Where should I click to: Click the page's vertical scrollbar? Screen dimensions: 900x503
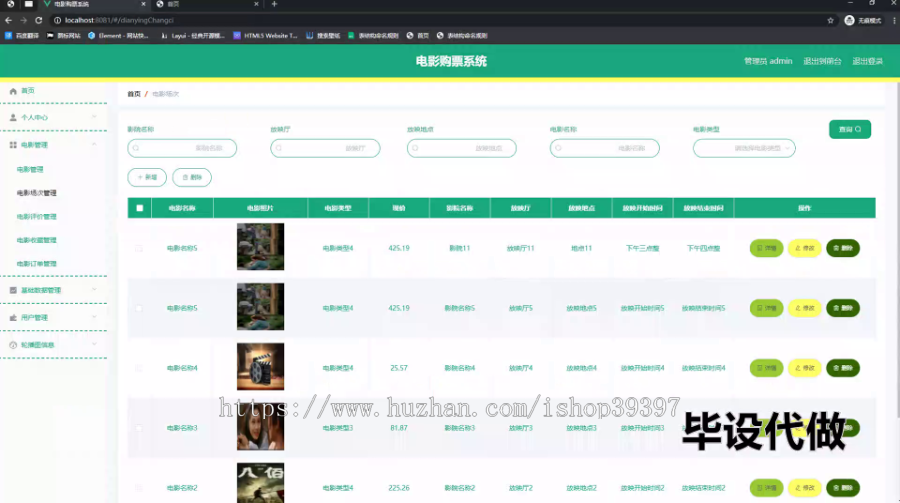click(897, 250)
